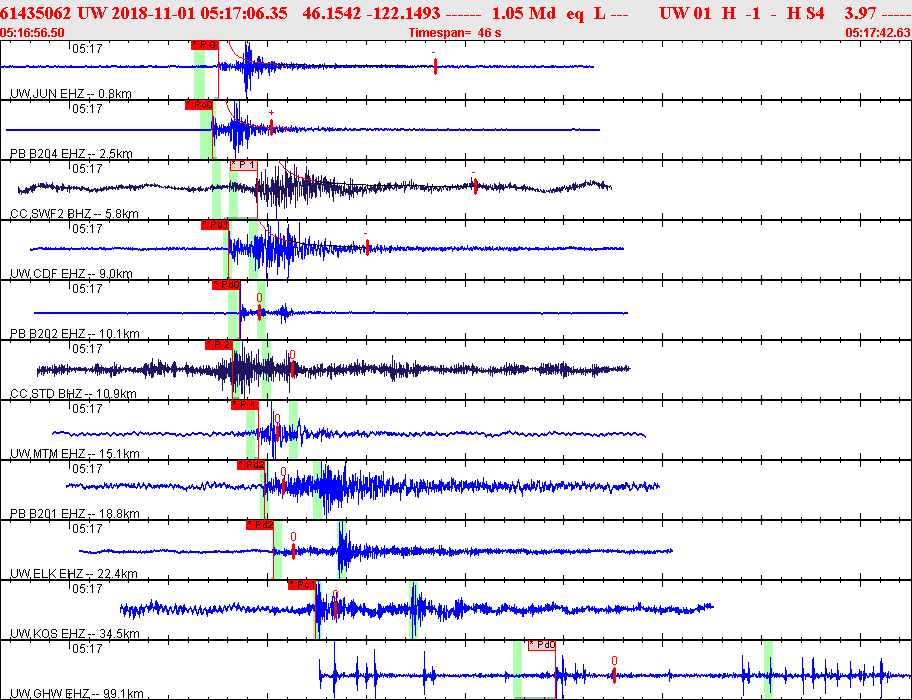Click station label 'CC STD BHZ -- 10.9km'
The image size is (912, 700).
tap(73, 394)
